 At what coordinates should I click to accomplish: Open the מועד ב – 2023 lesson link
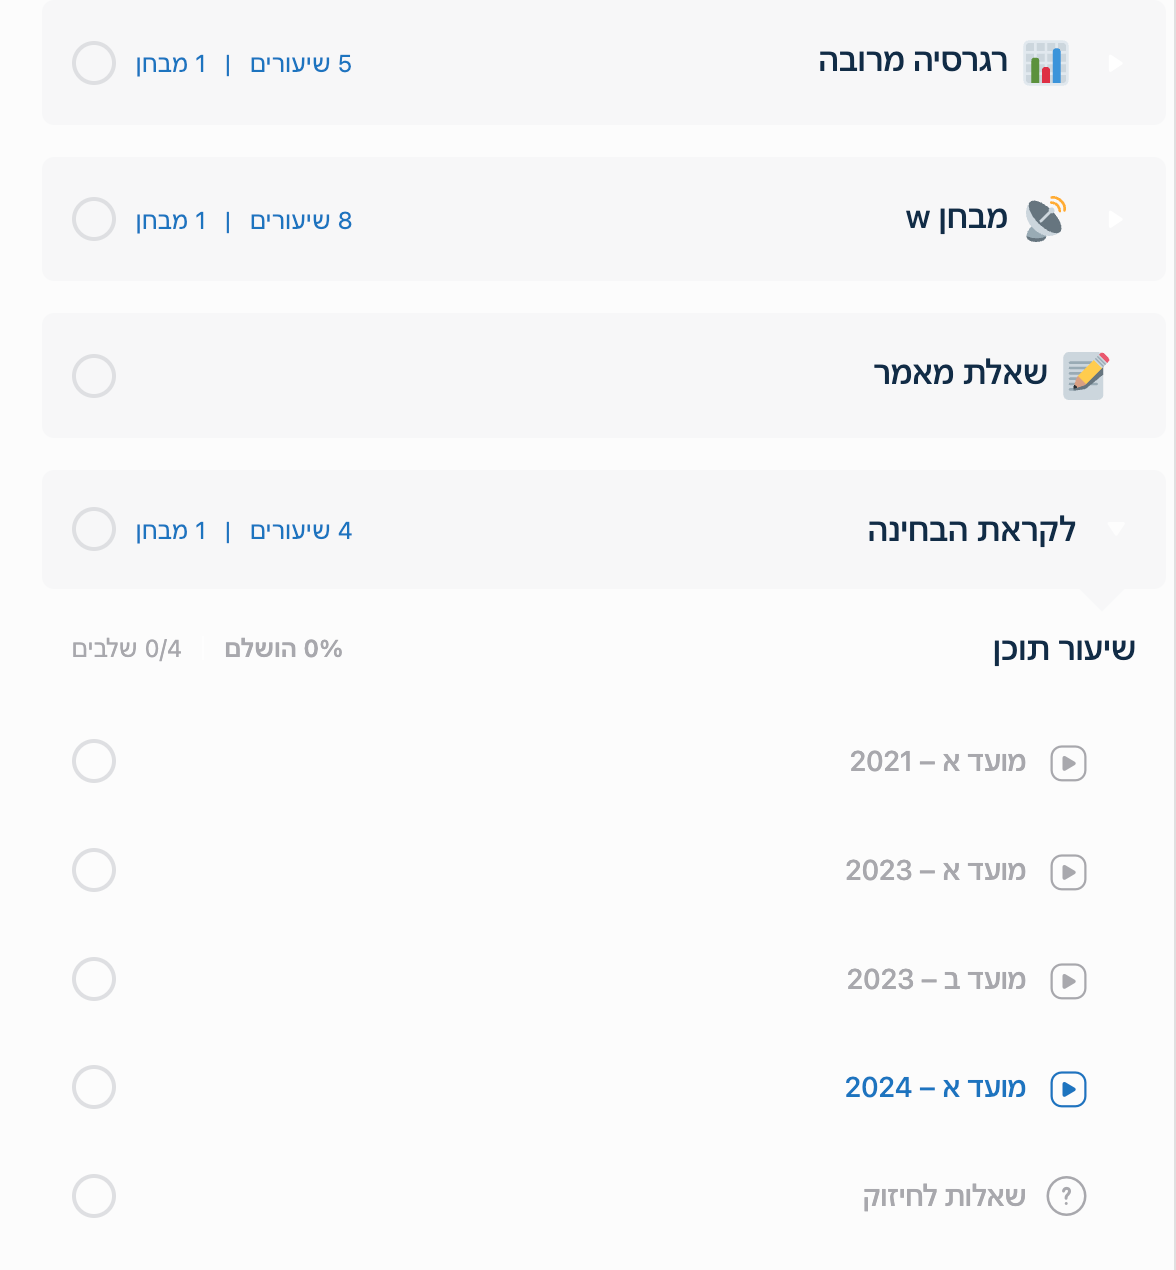[x=936, y=979]
